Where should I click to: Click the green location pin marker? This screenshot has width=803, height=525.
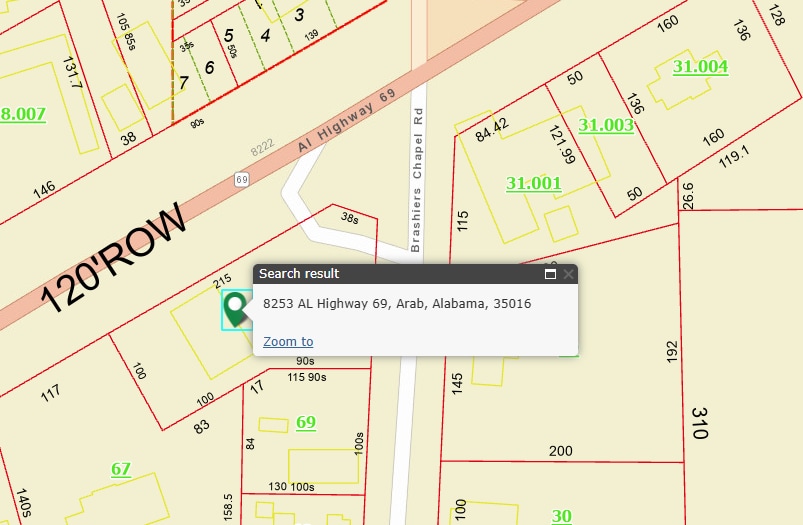(x=236, y=308)
